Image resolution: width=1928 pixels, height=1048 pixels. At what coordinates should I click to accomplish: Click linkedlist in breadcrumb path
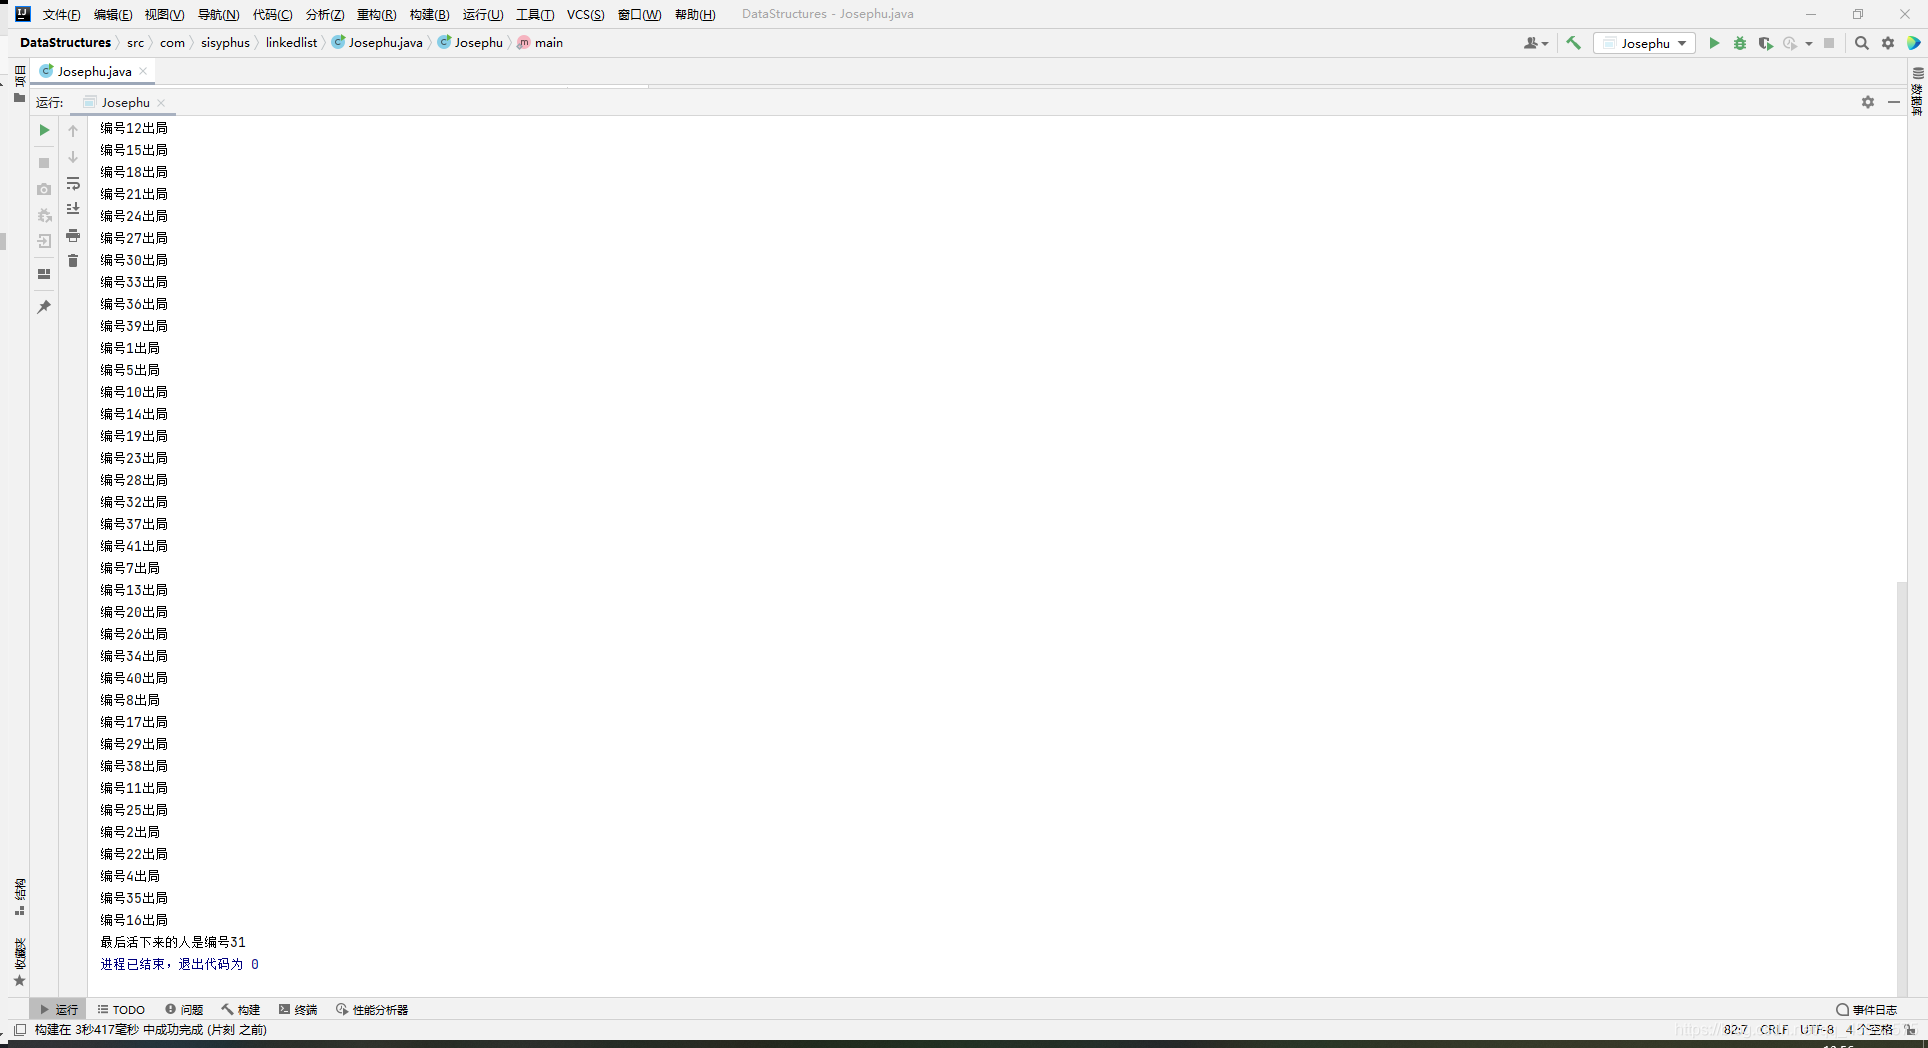pos(291,43)
